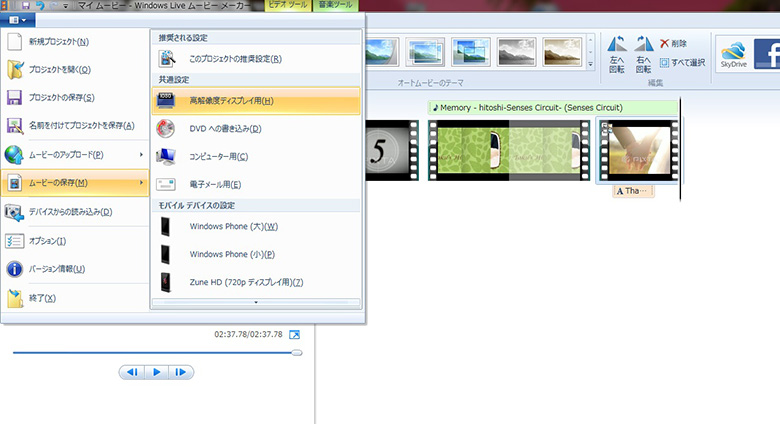Click Import from Device (デバイスからの読み込み)
Image resolution: width=780 pixels, height=424 pixels.
tap(75, 212)
